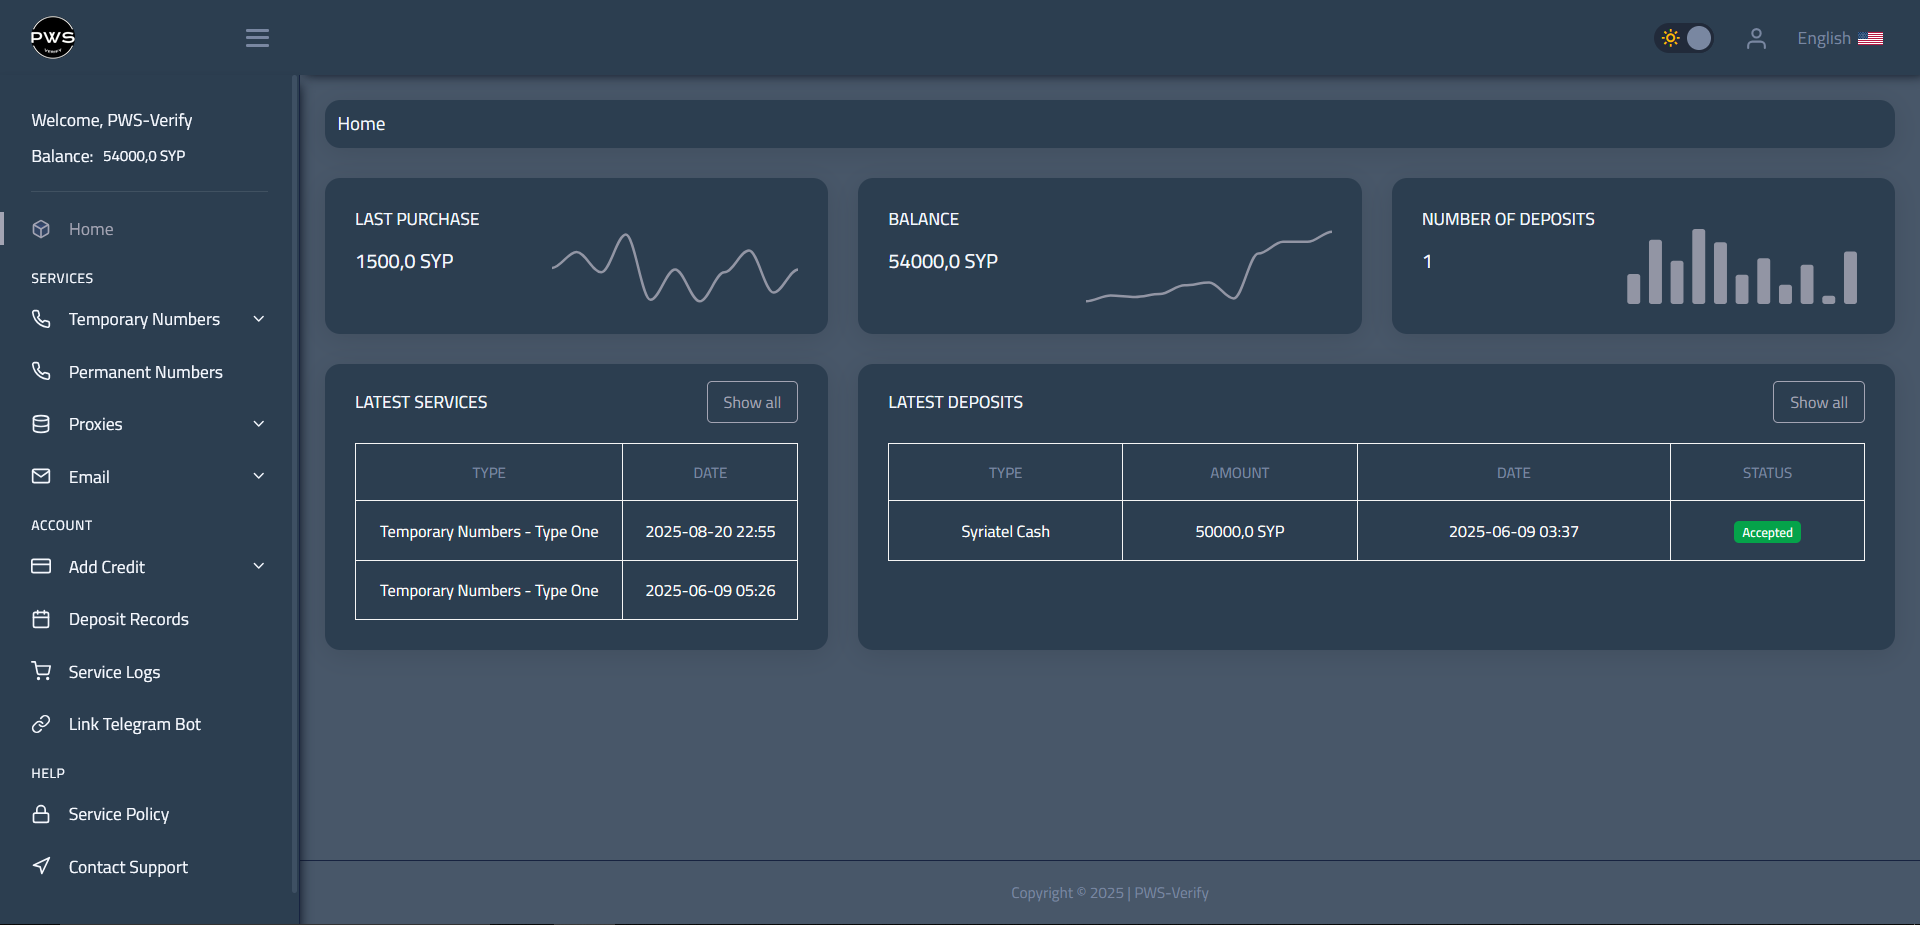The height and width of the screenshot is (925, 1920).
Task: Toggle the light/dark theme switch
Action: coord(1684,38)
